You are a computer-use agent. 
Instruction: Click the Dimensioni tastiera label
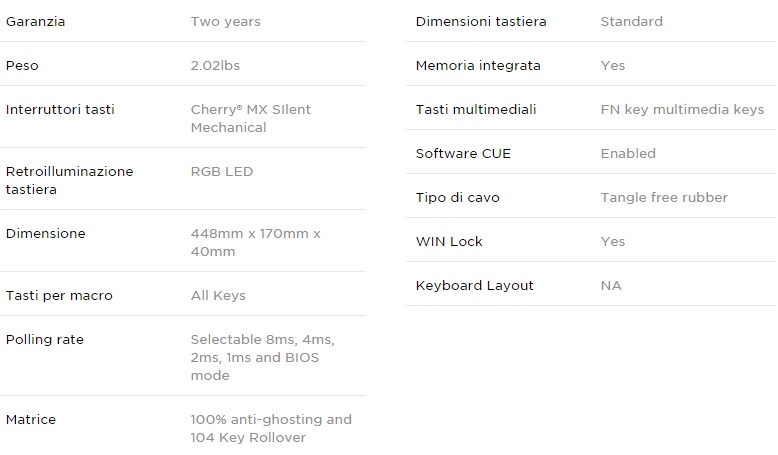[481, 21]
